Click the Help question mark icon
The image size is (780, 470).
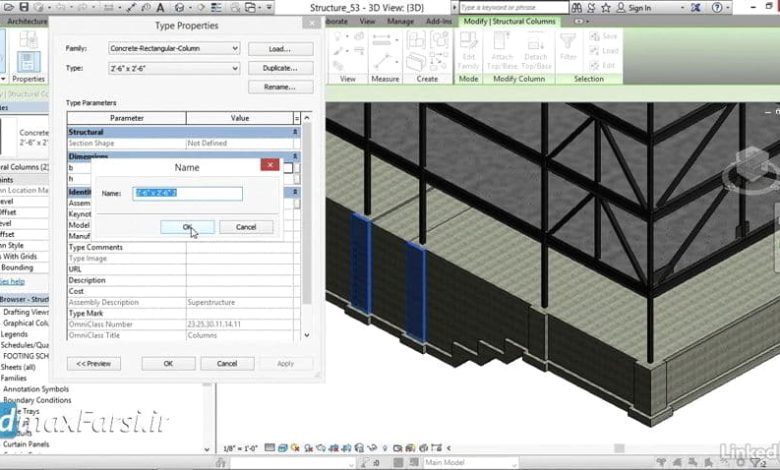point(717,7)
